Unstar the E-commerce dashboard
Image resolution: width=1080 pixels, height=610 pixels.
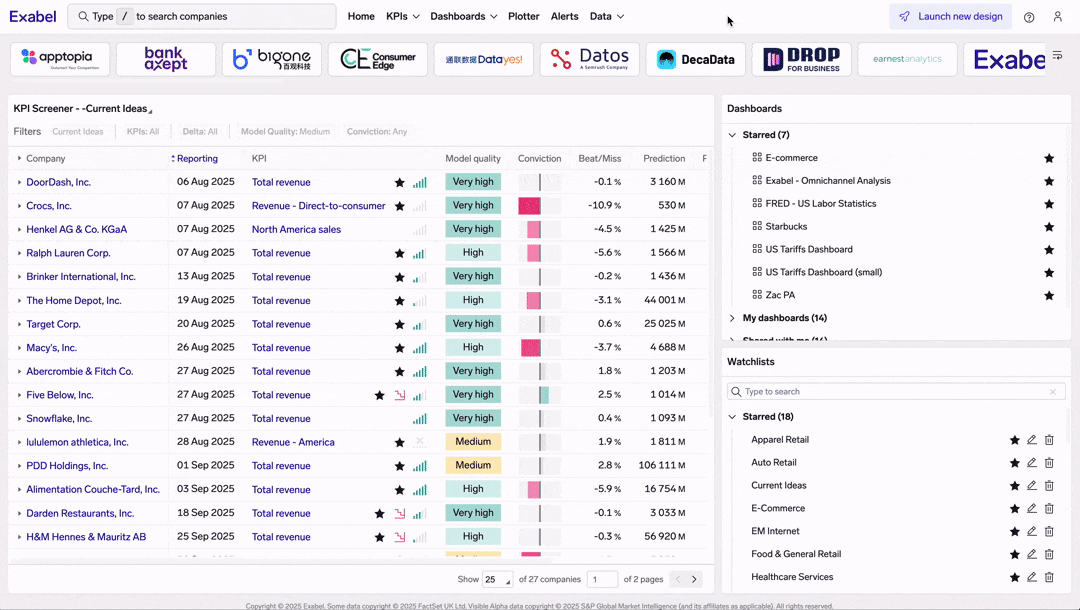tap(1049, 158)
